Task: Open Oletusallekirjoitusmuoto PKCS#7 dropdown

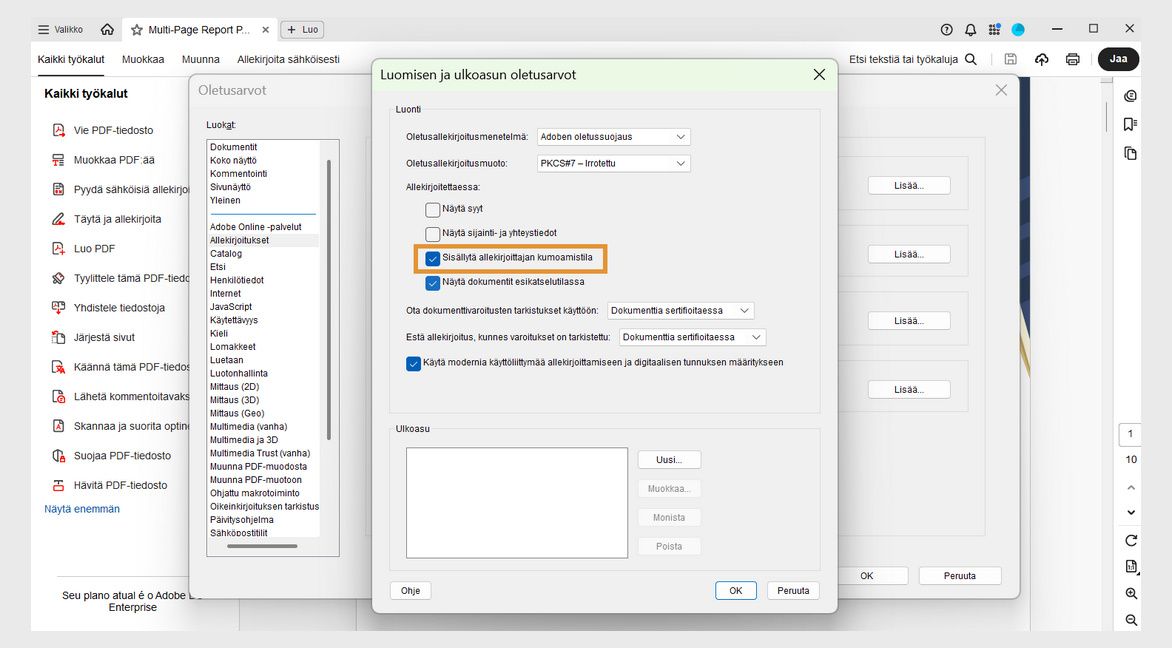Action: pos(614,163)
